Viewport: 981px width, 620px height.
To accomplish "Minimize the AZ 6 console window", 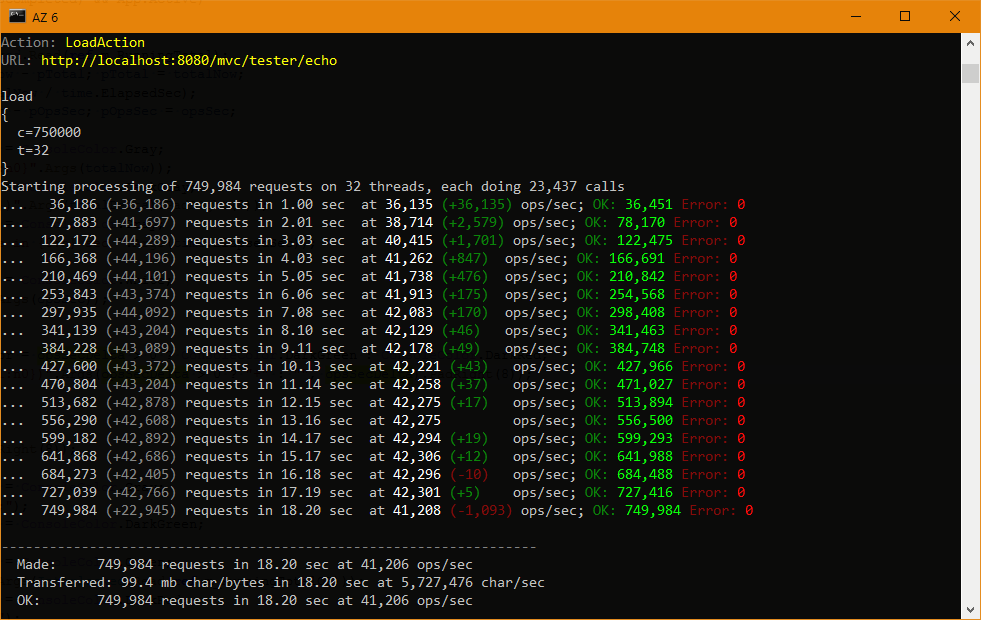I will 856,16.
